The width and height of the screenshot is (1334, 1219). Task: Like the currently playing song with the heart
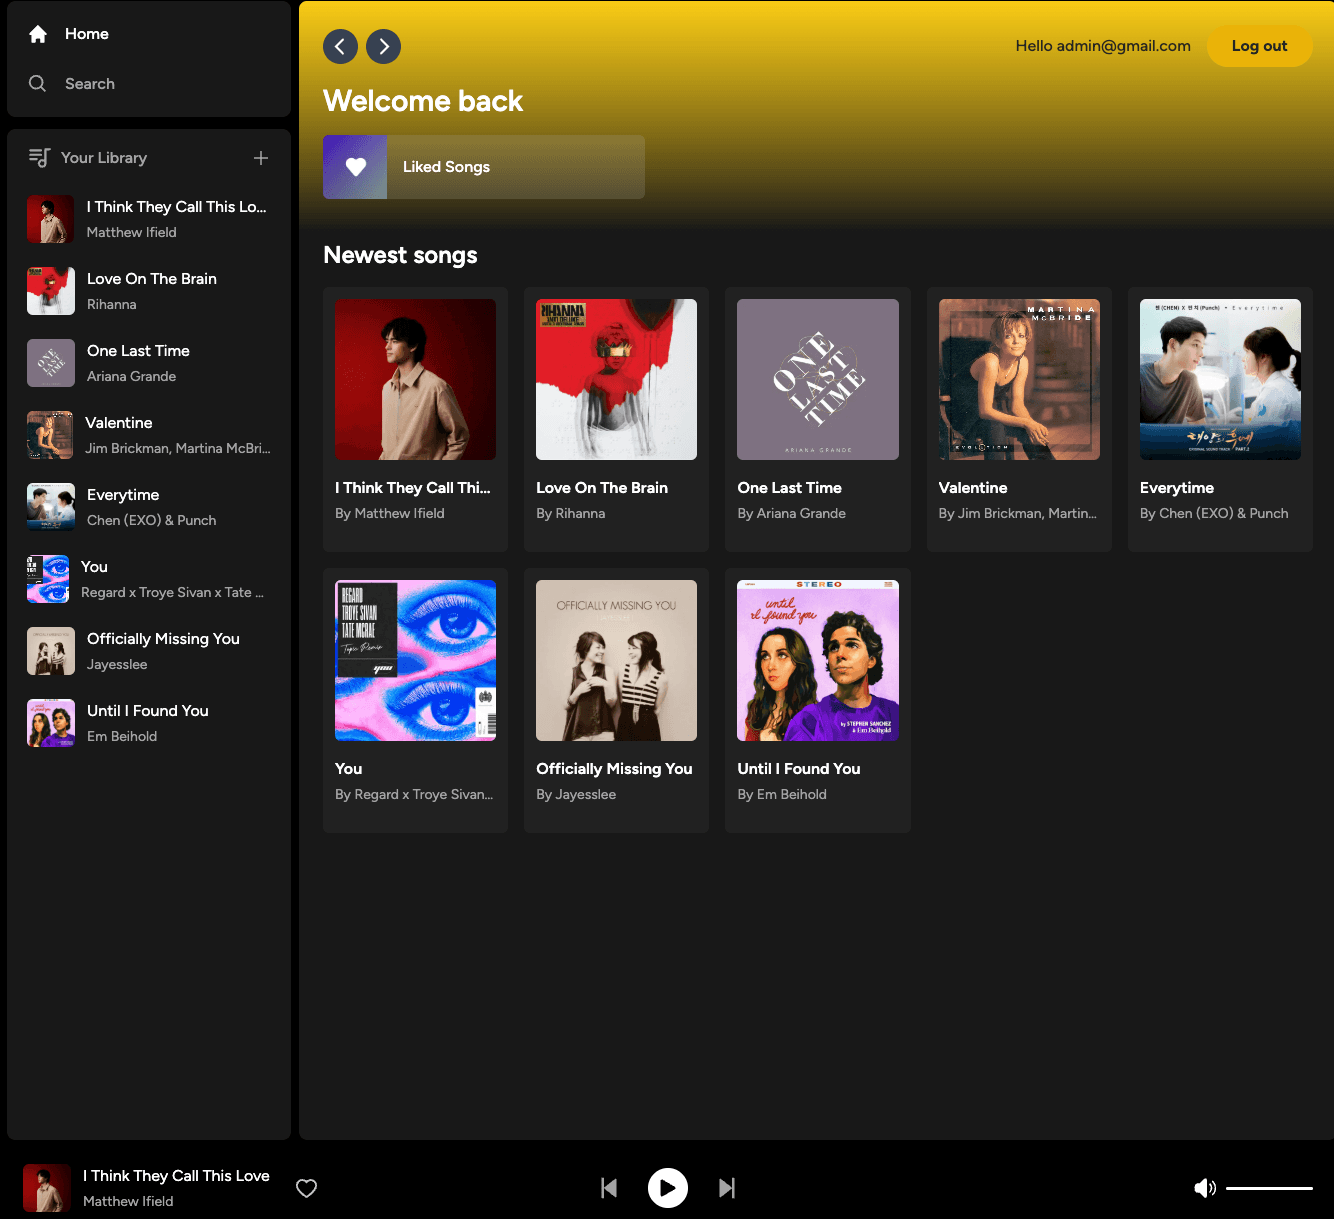(x=306, y=1188)
